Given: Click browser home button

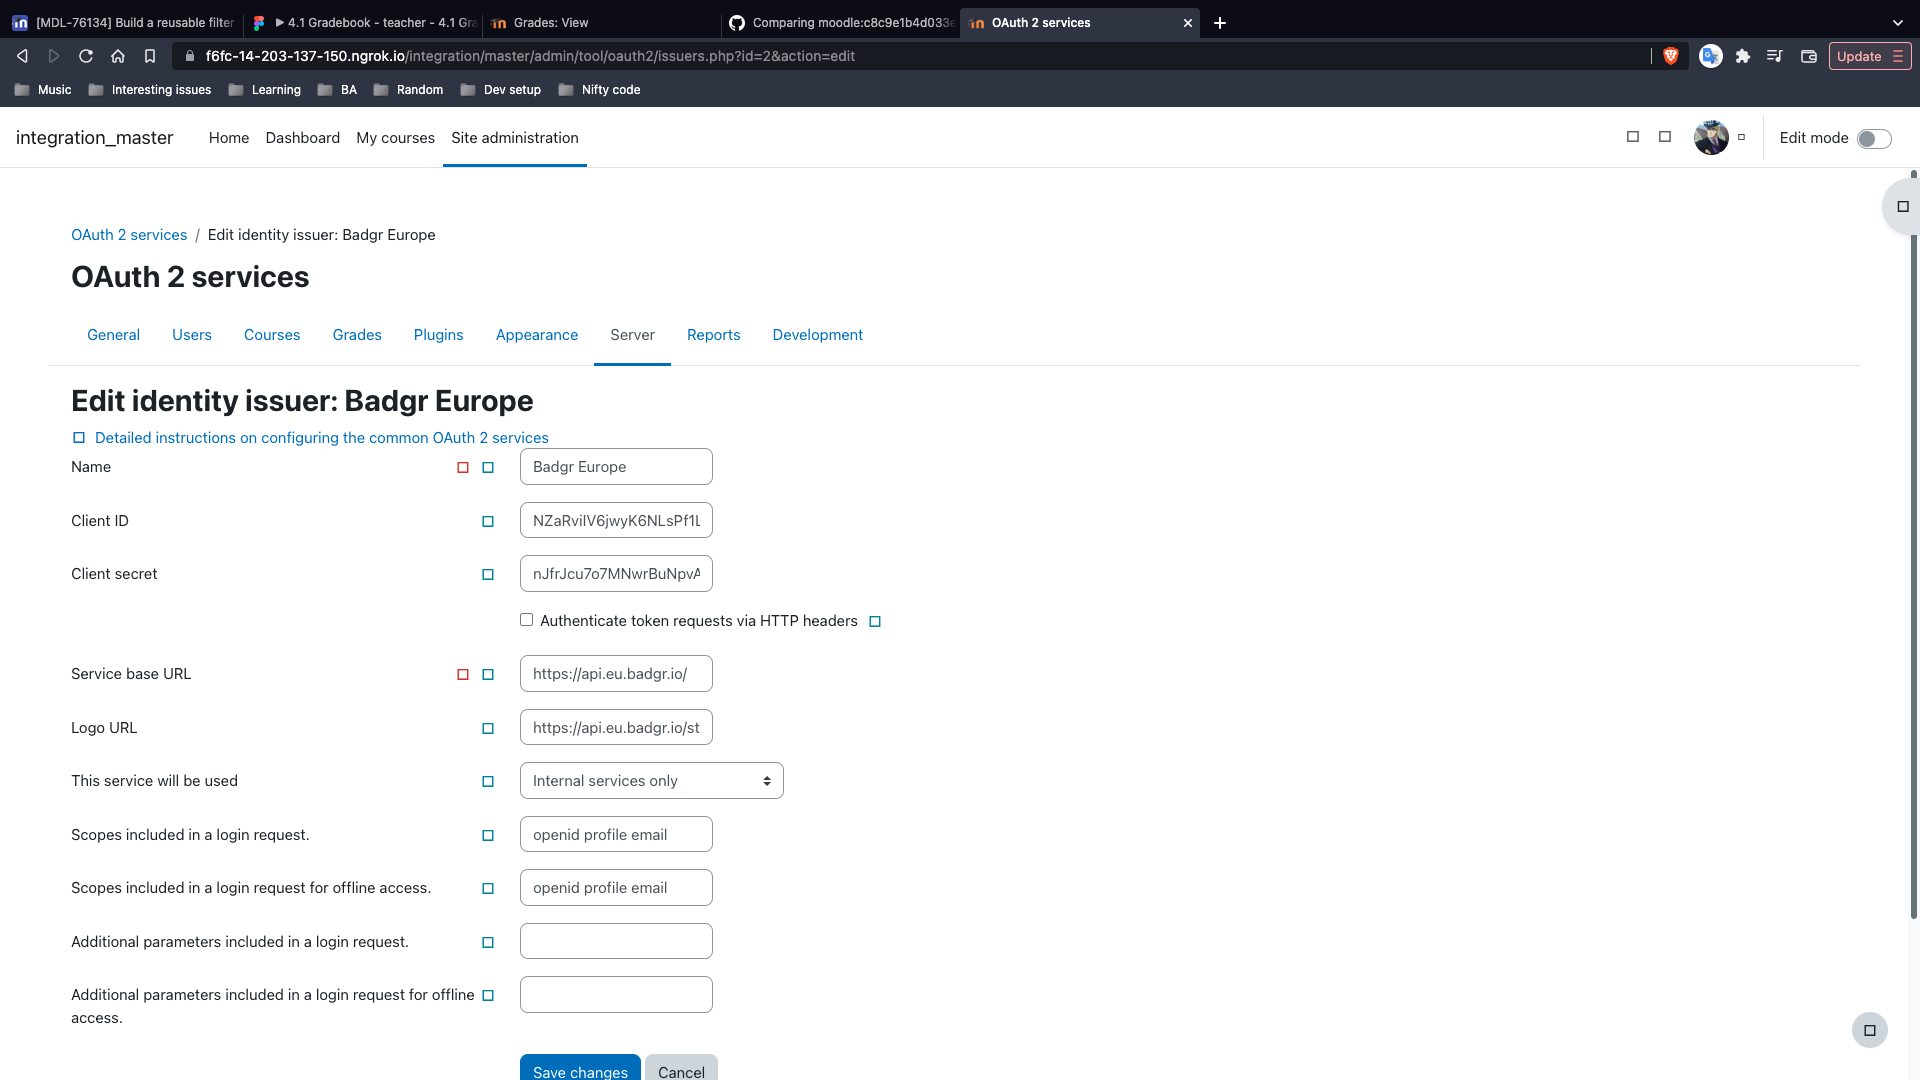Looking at the screenshot, I should coord(118,56).
